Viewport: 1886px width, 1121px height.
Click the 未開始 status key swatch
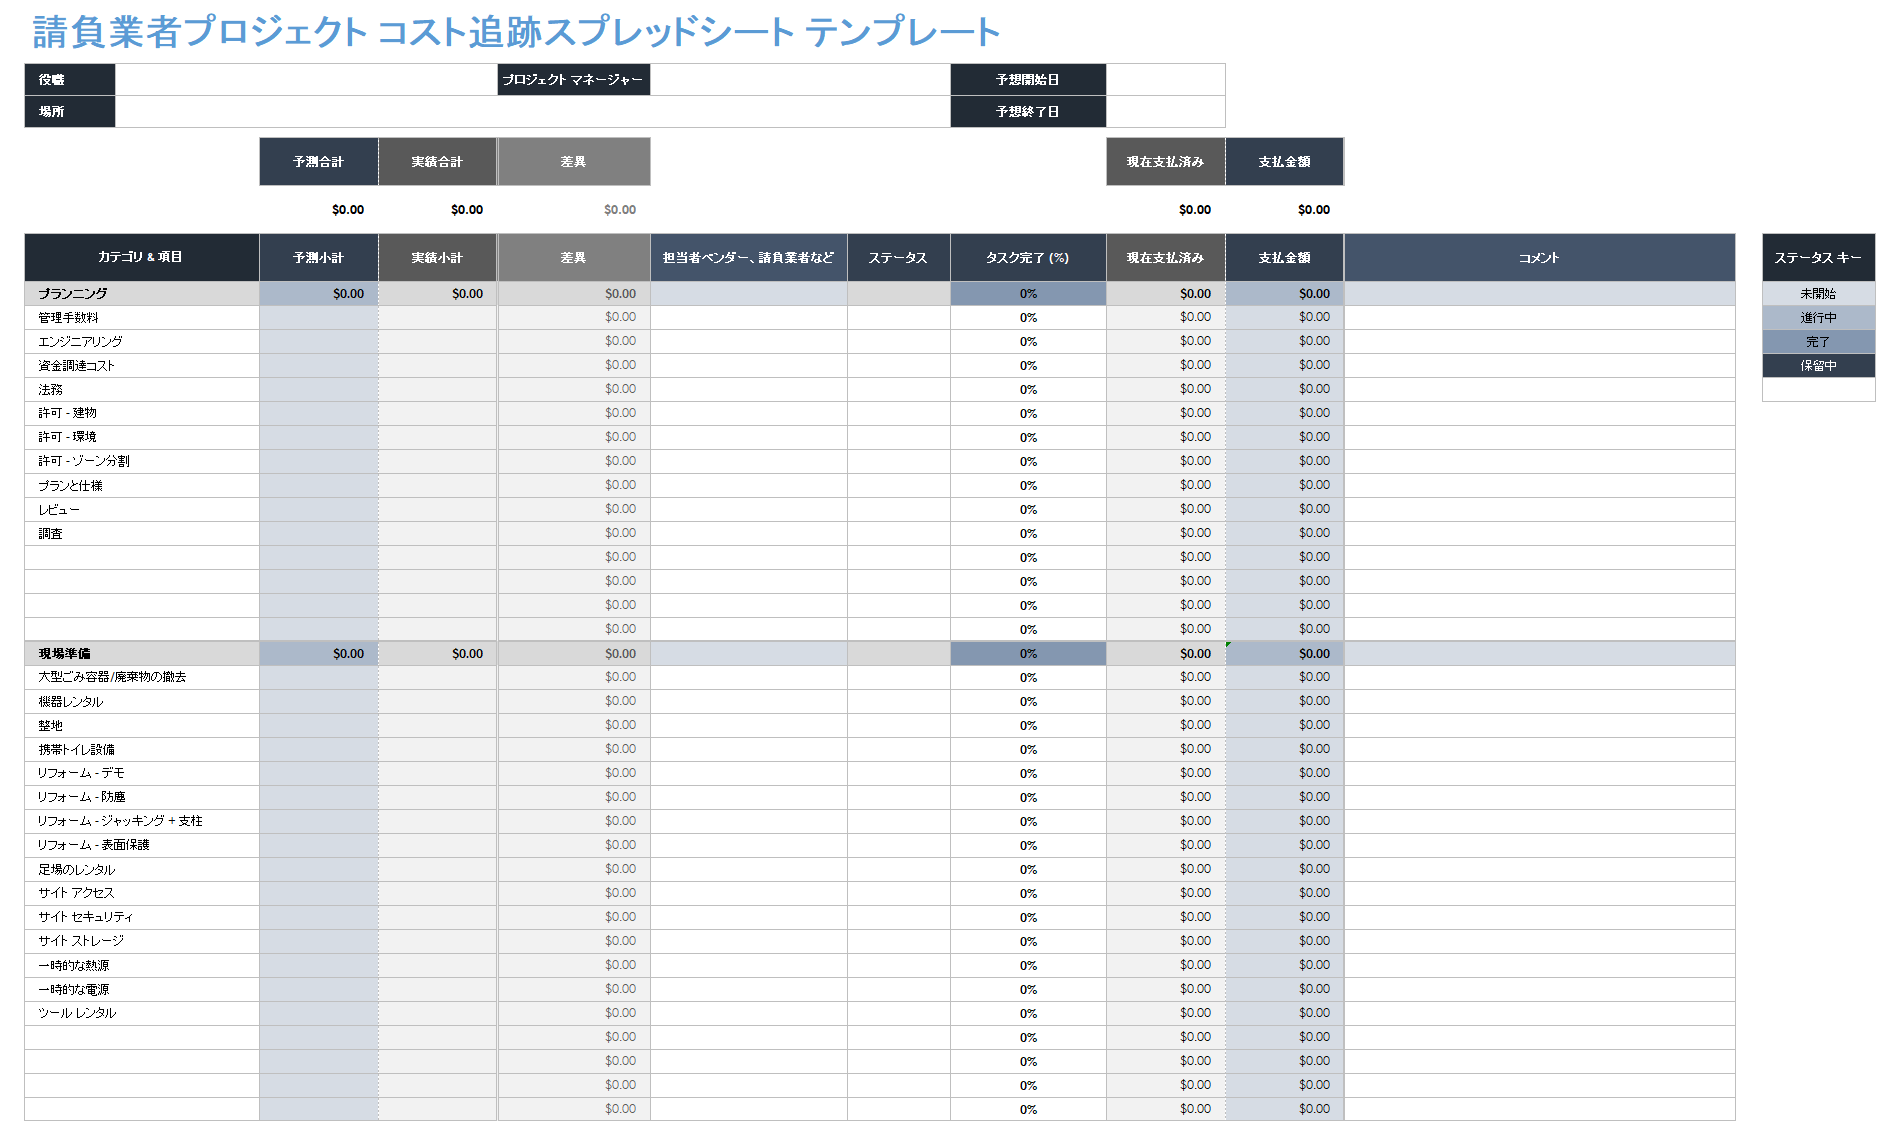pos(1819,294)
